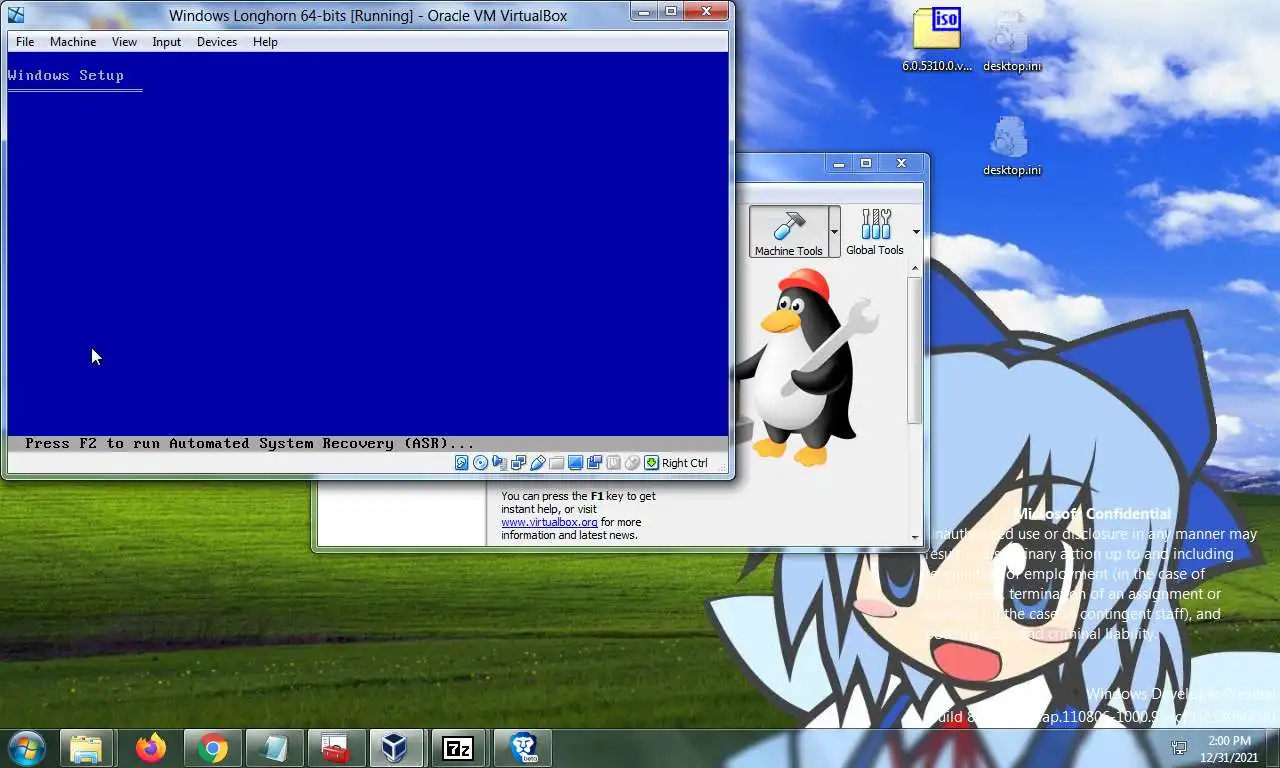Select Machine Tools in VirtualBox Manager
The width and height of the screenshot is (1280, 768).
pos(789,232)
